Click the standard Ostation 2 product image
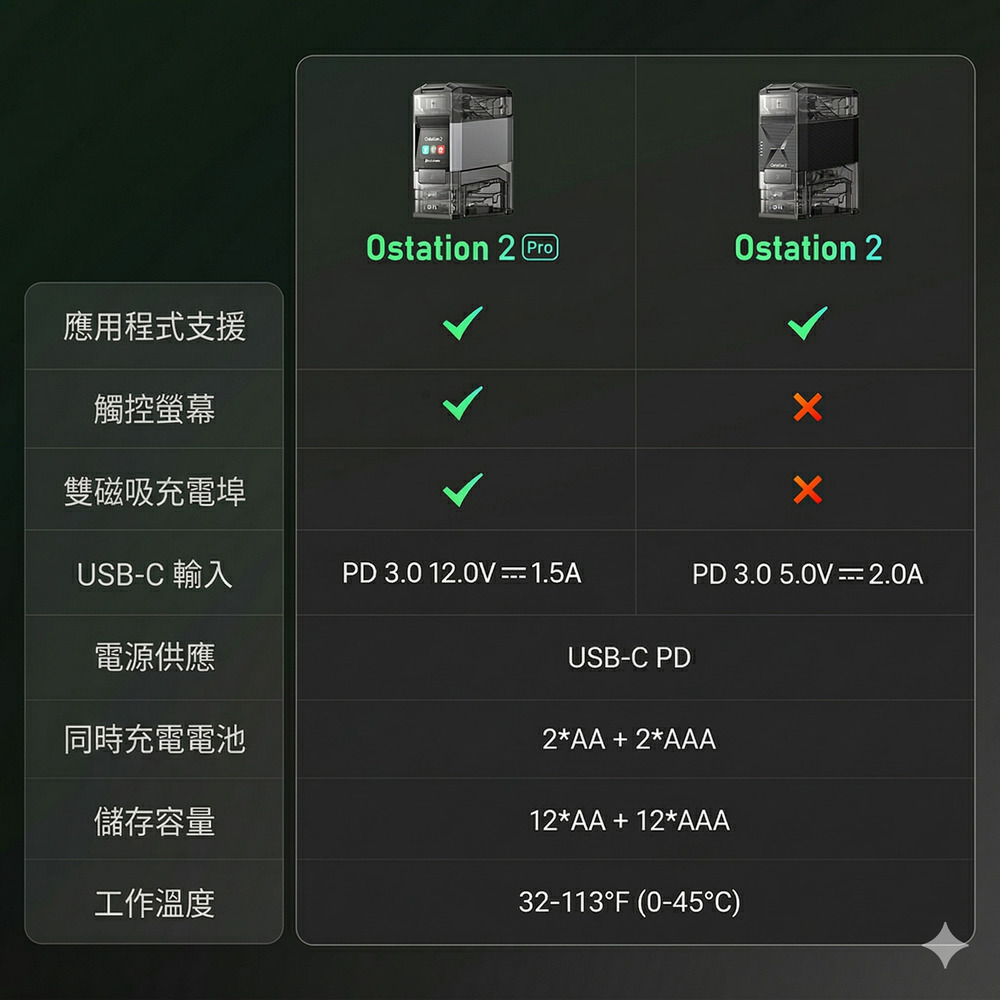 (807, 151)
